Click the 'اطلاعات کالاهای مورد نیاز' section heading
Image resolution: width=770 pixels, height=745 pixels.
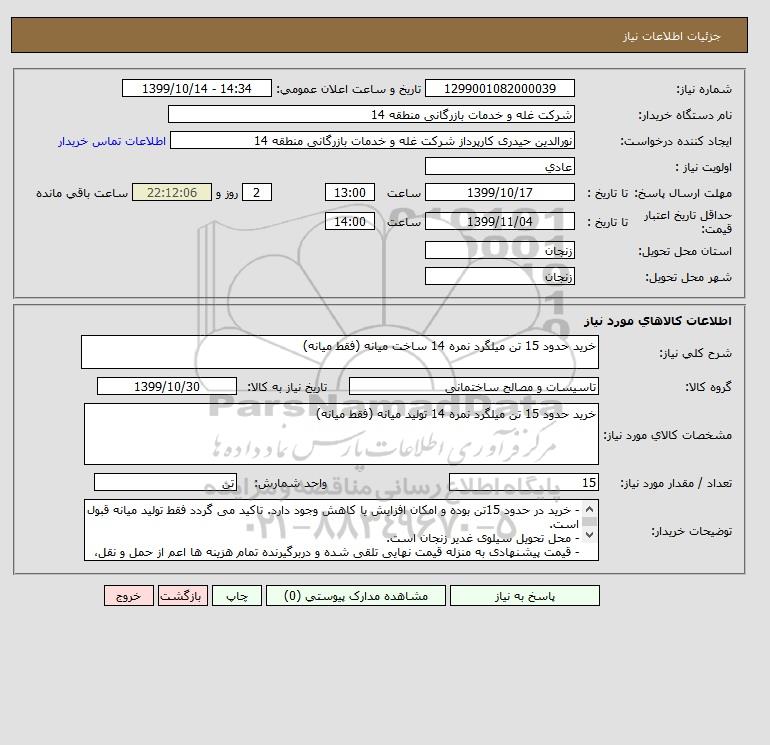point(658,321)
